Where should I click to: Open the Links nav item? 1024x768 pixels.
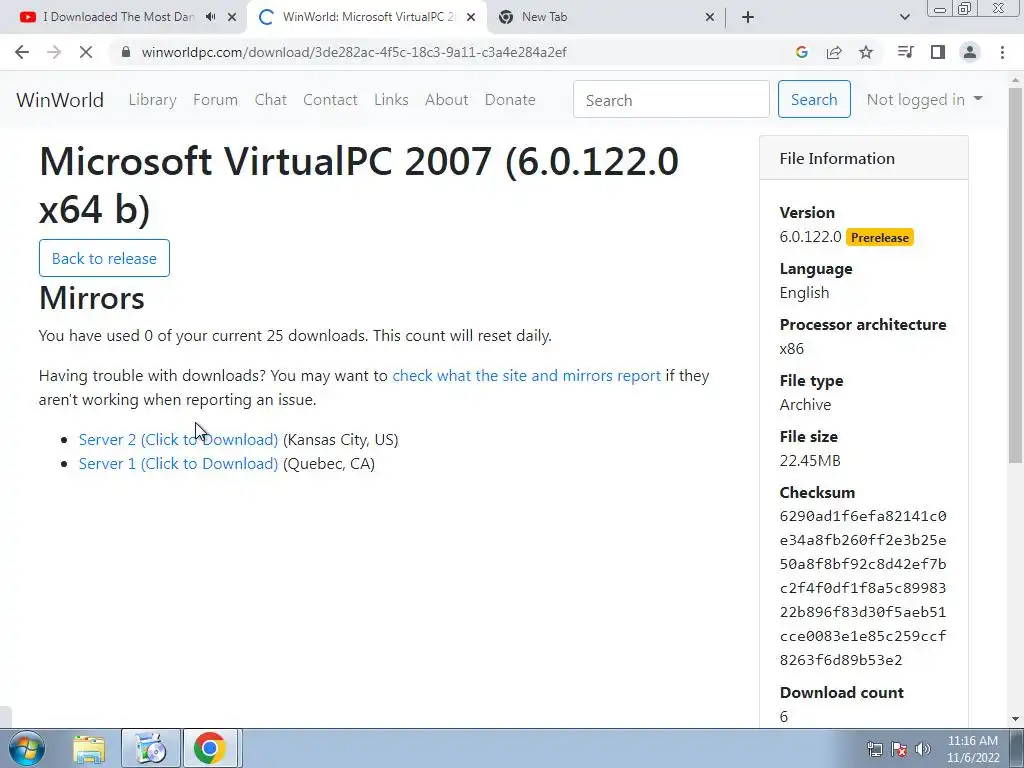click(391, 100)
